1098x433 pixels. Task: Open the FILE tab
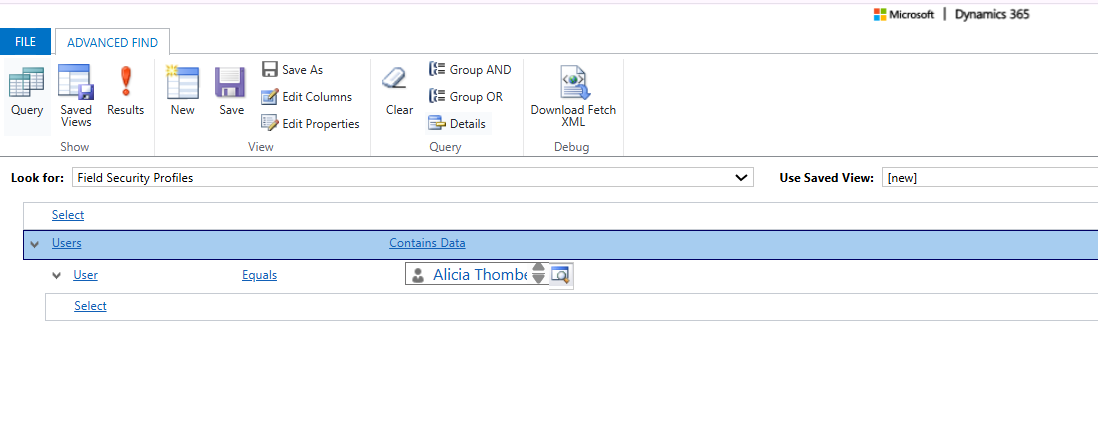pos(26,42)
